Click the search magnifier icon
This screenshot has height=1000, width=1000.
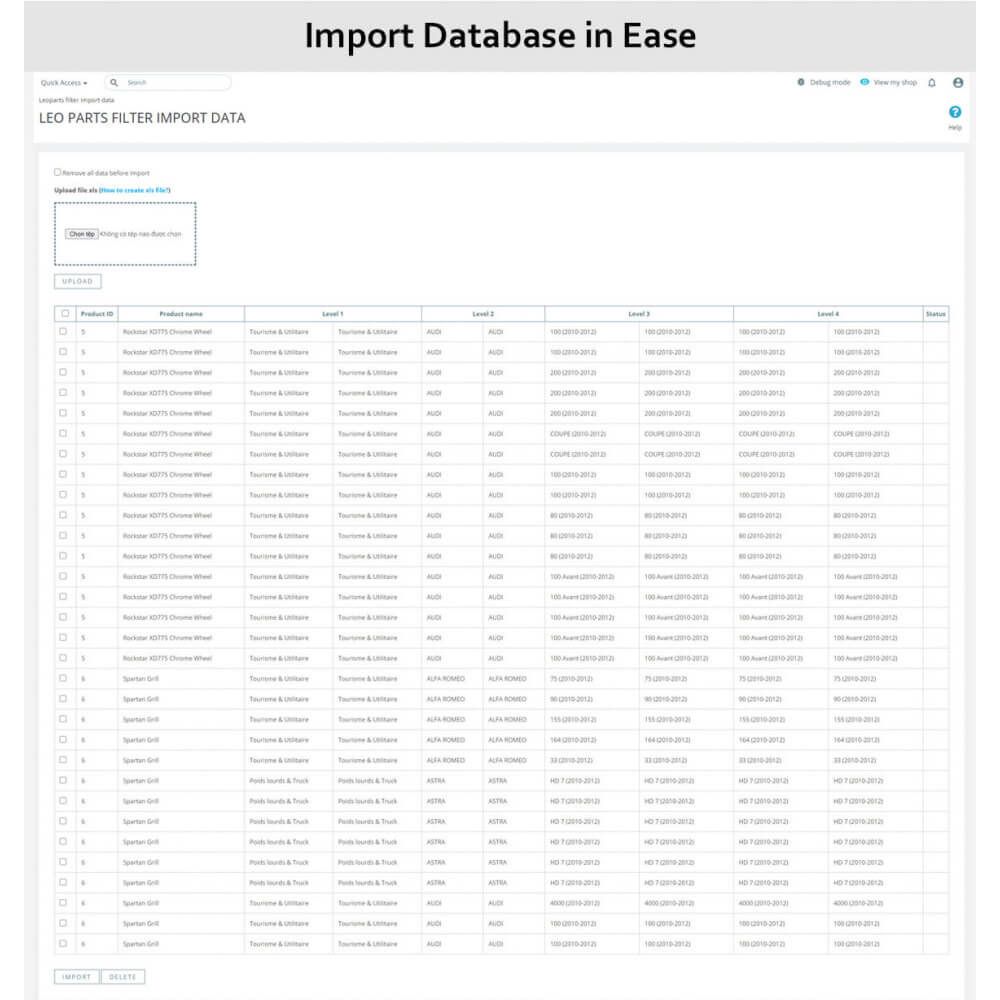click(x=115, y=83)
